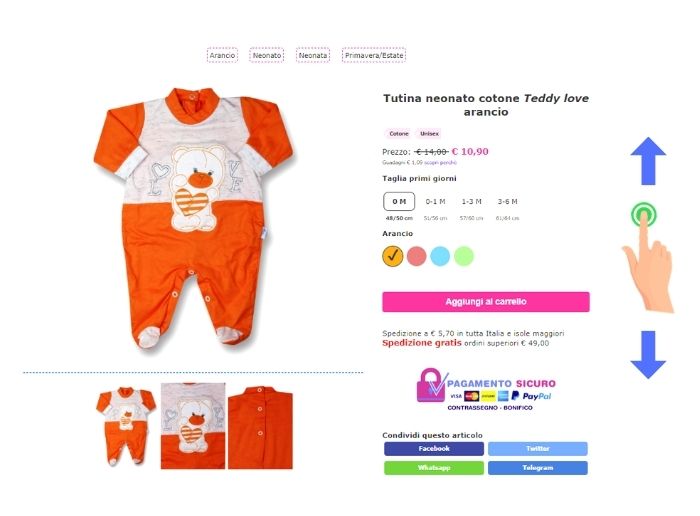View the back-of-garment buttons thumbnail
This screenshot has width=700, height=516.
tap(260, 427)
